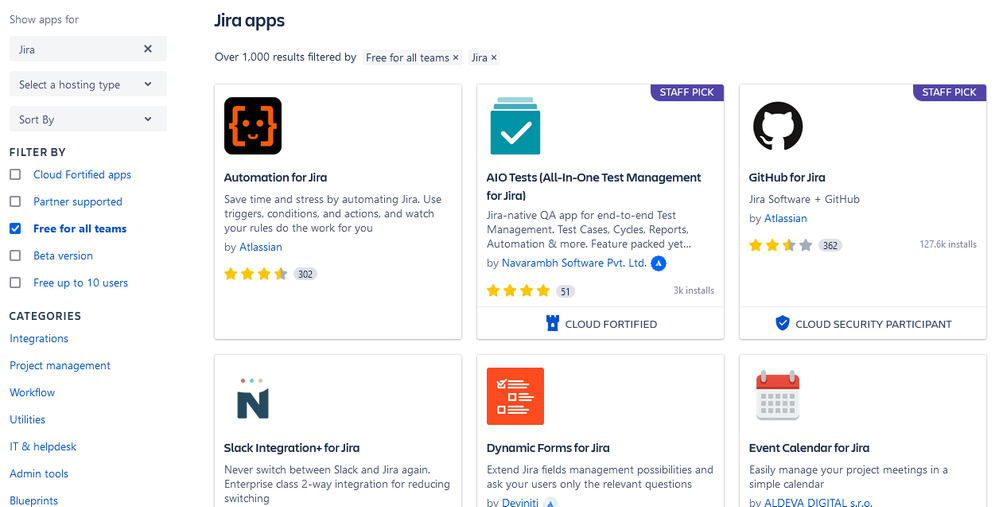
Task: Click the star rating of Automation for Jira
Action: 255,274
